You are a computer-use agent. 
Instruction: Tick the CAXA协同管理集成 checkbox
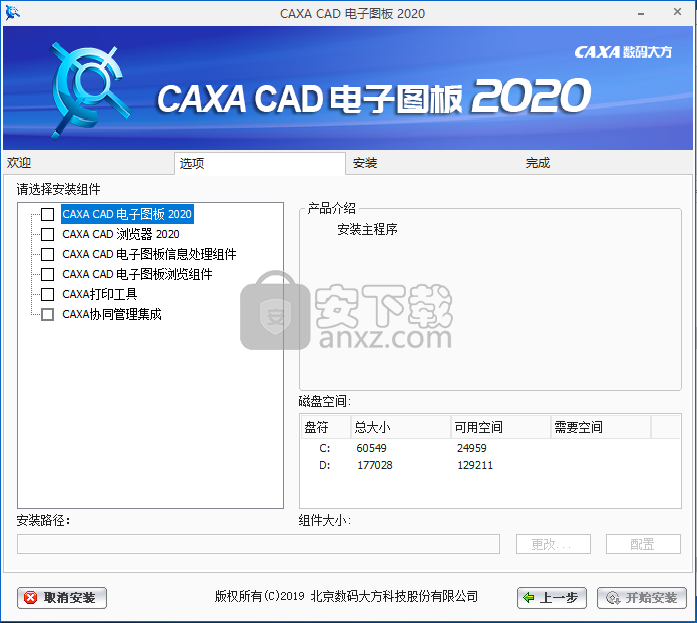pyautogui.click(x=48, y=314)
